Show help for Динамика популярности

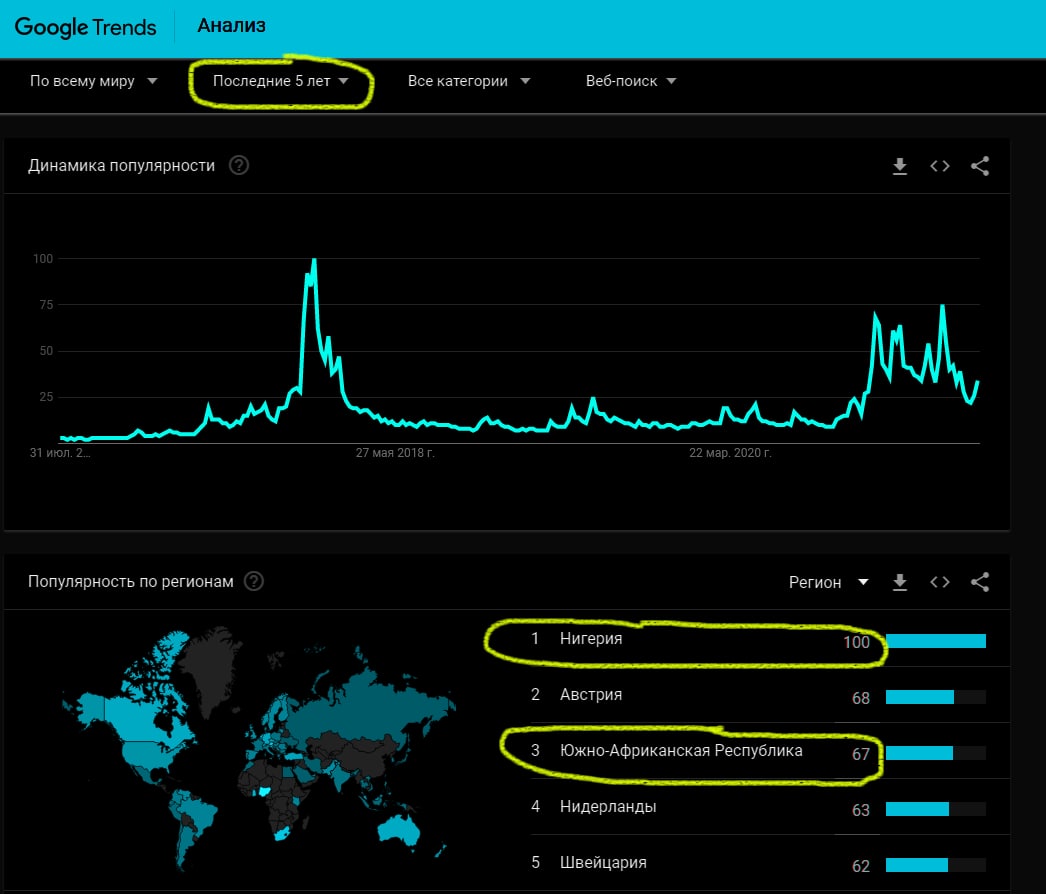click(x=239, y=165)
